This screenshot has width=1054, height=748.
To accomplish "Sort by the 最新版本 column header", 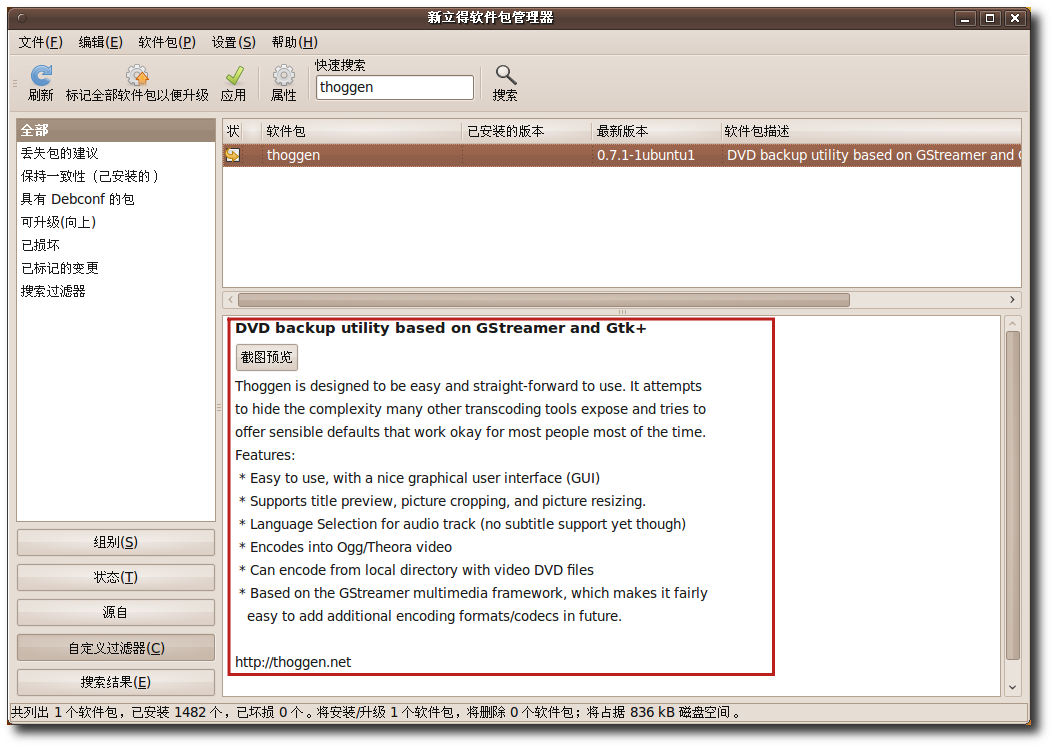I will click(x=657, y=131).
